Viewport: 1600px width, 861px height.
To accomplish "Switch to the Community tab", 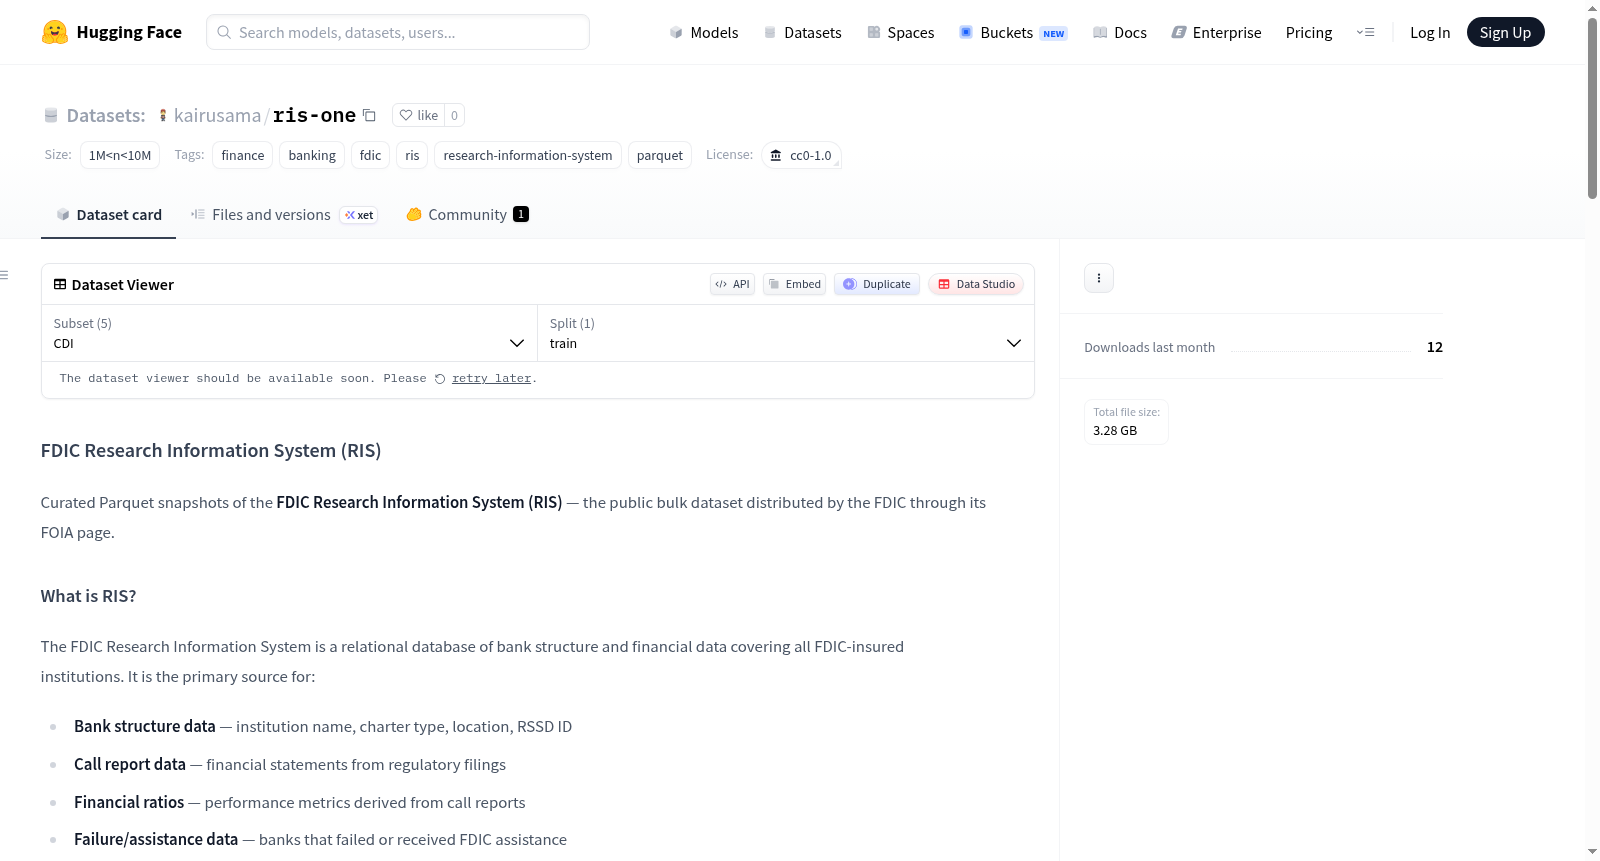I will coord(467,214).
